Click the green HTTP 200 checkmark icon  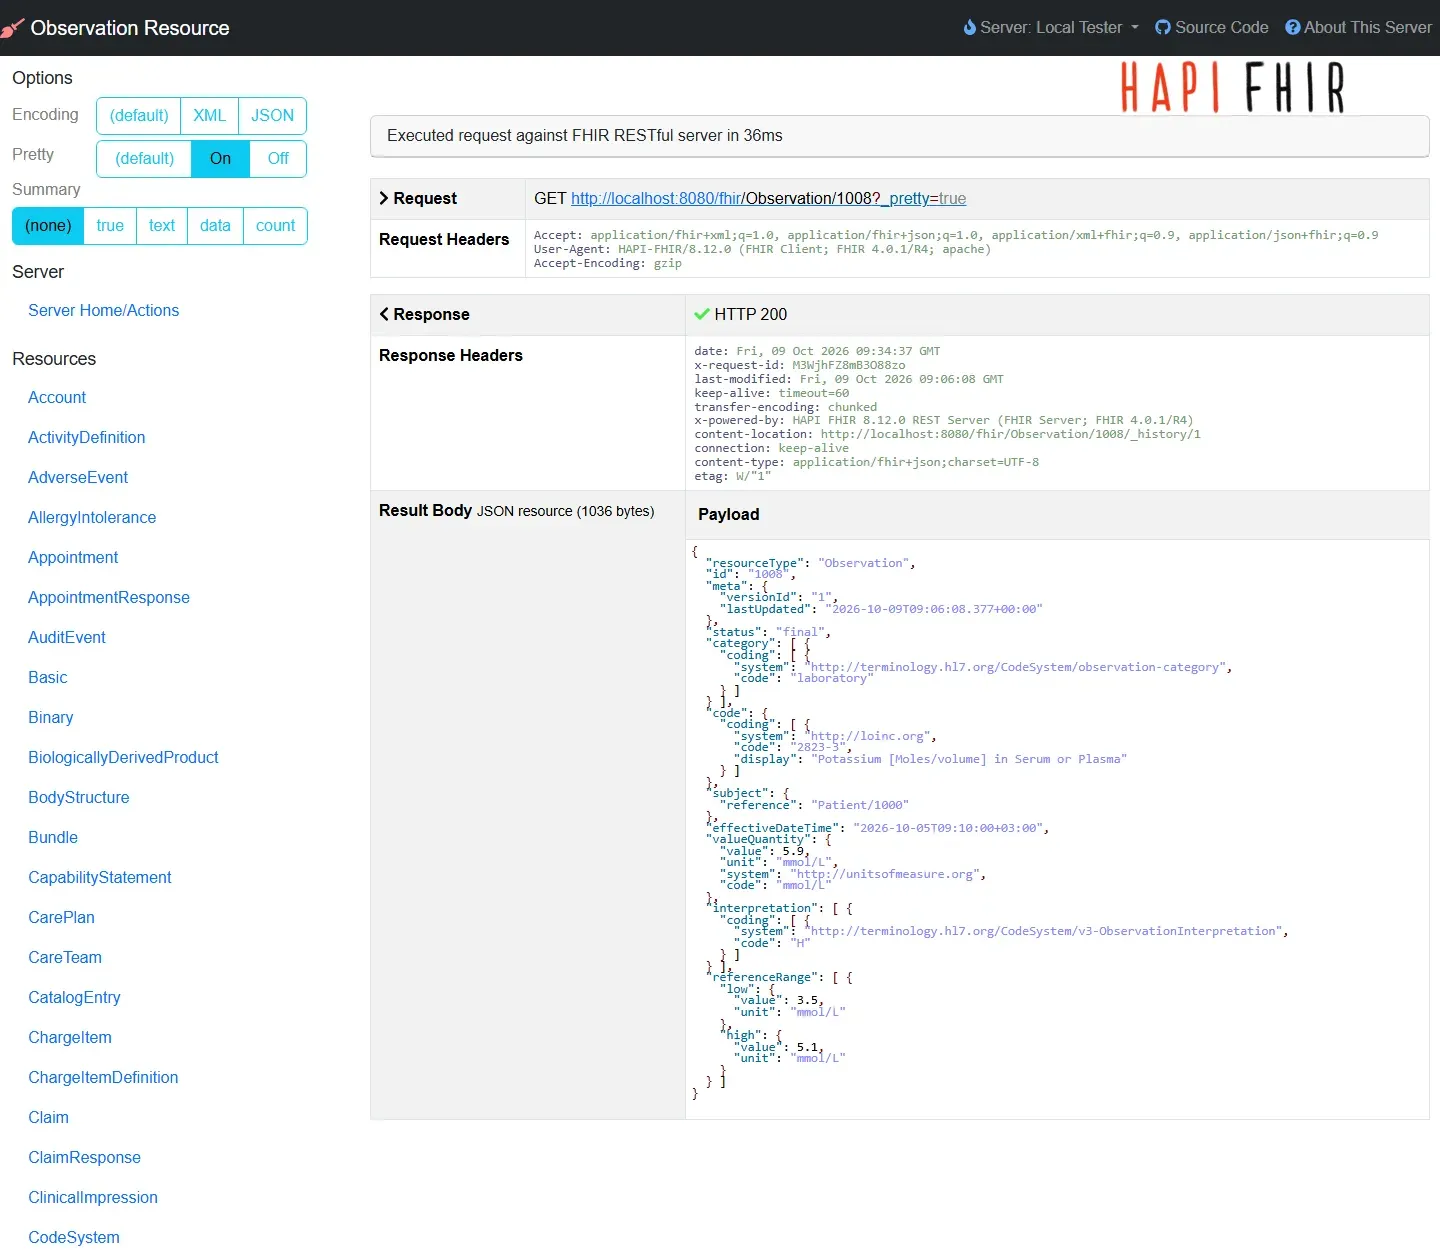click(702, 314)
